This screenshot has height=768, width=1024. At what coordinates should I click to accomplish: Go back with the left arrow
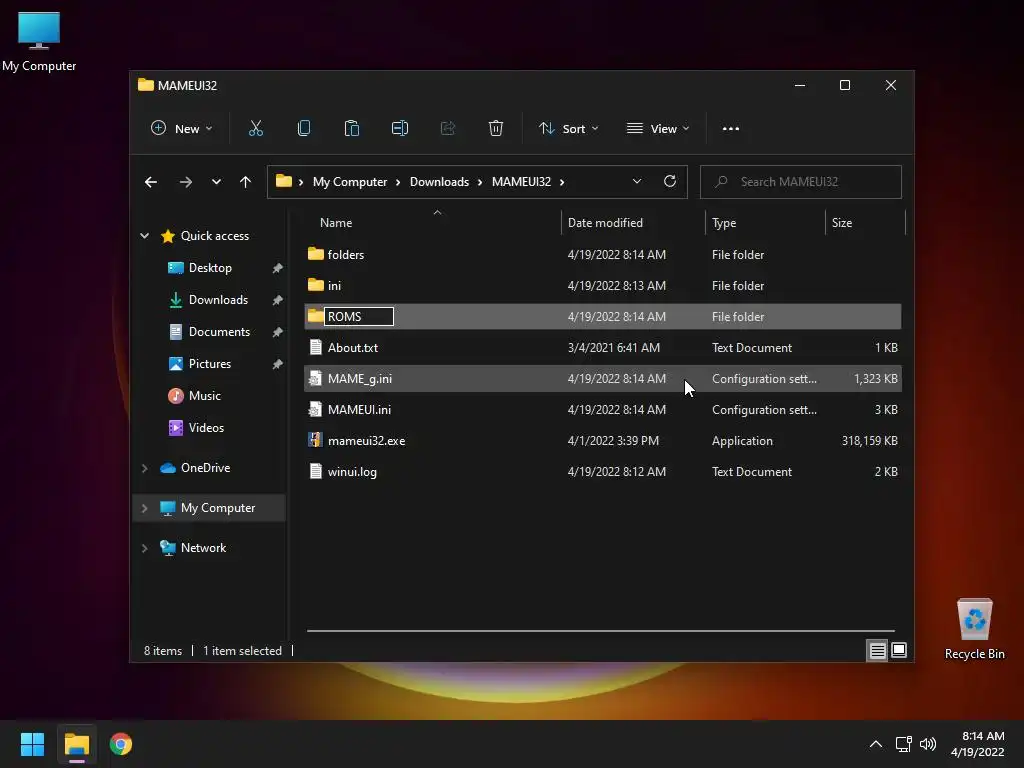(x=151, y=182)
